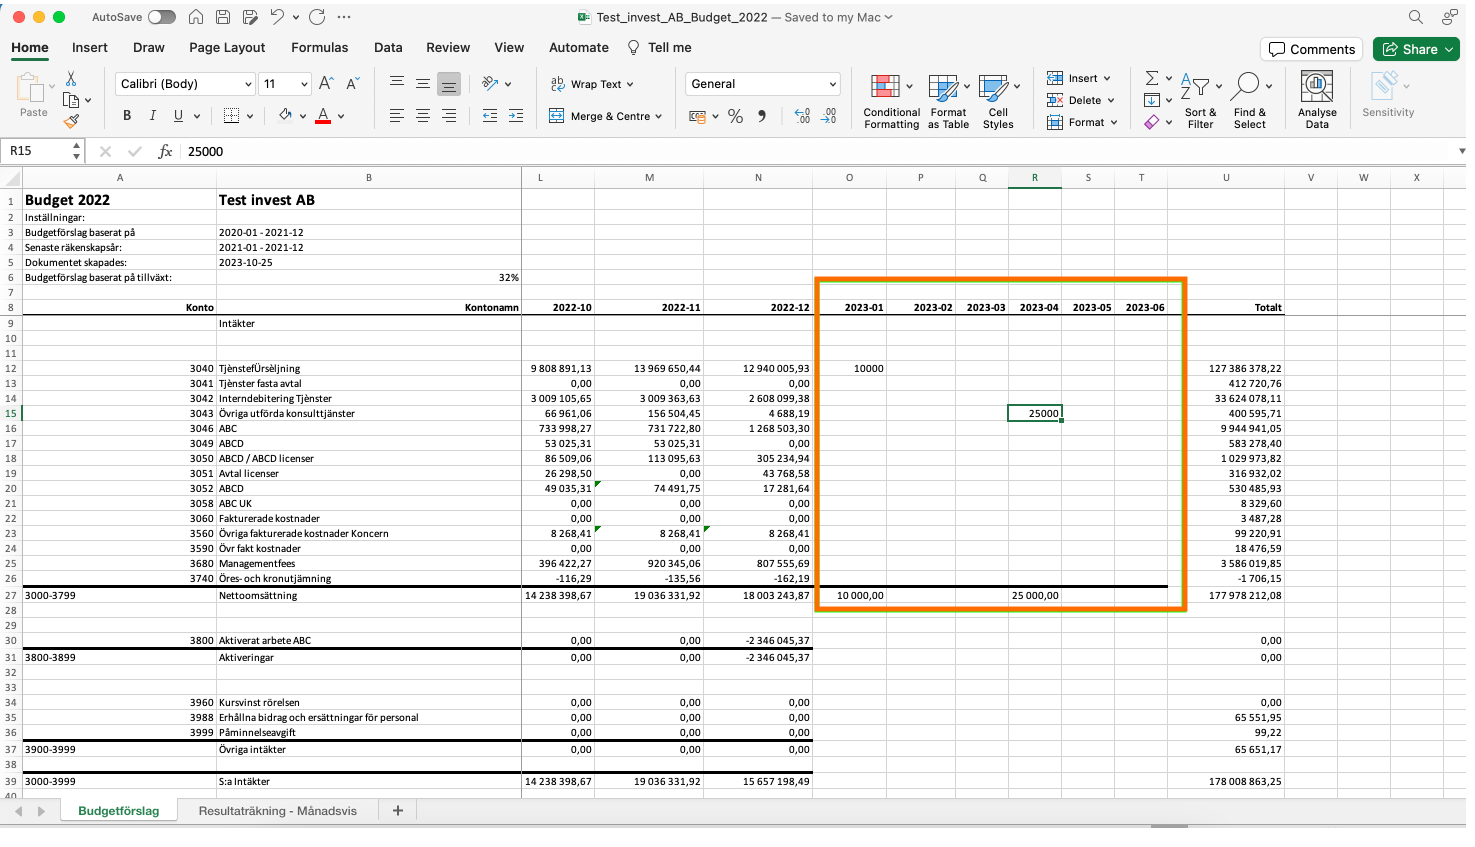Open the Review tab
The image size is (1475, 847).
pos(448,47)
